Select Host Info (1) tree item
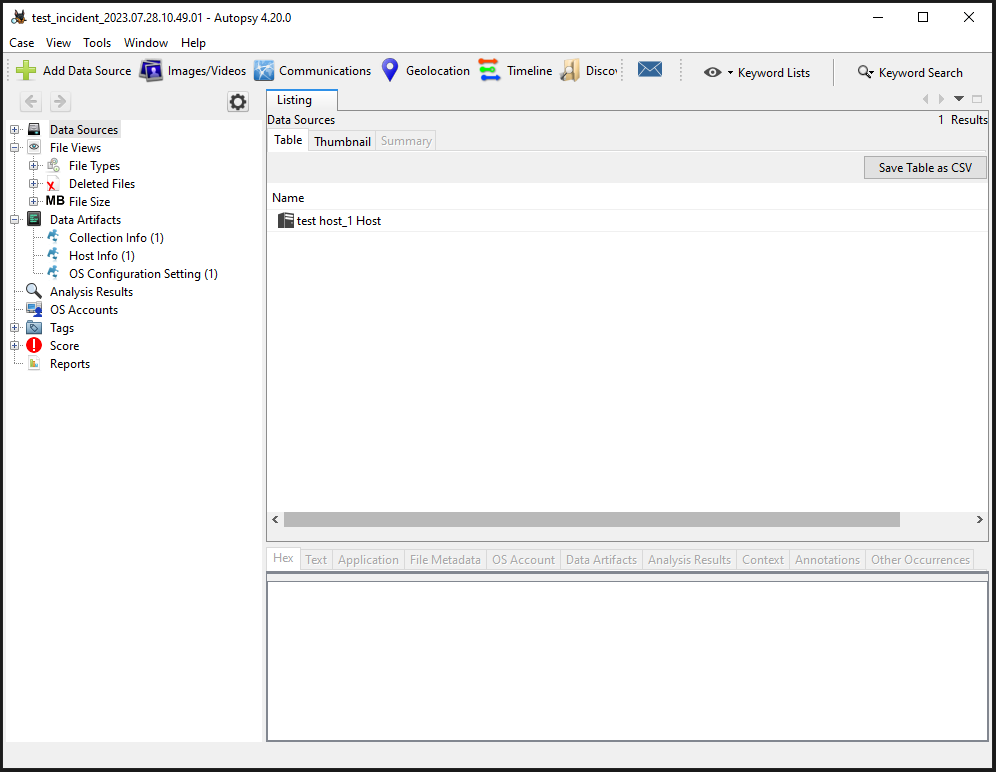 coord(102,255)
